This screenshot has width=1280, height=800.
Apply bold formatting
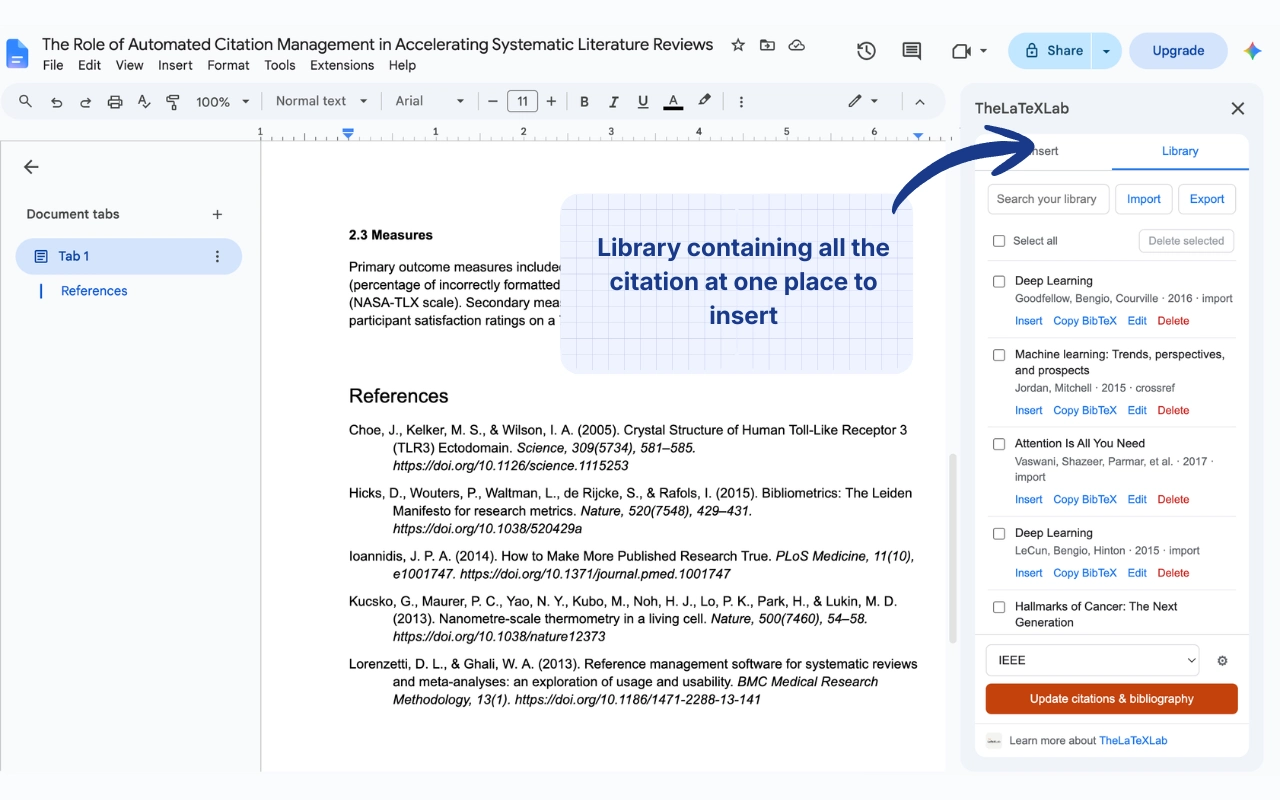pos(584,101)
